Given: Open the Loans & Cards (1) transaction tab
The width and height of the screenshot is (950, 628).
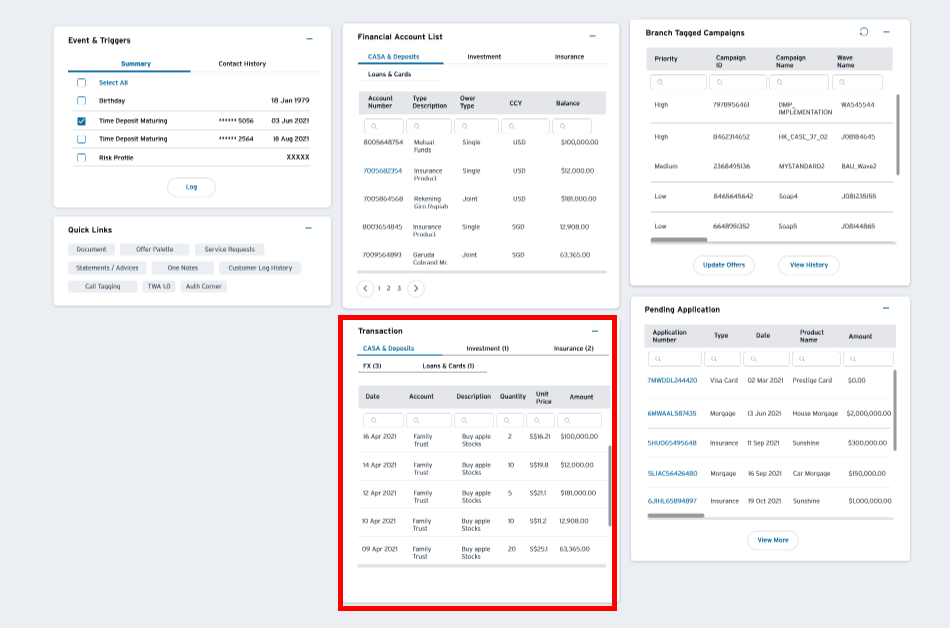Looking at the screenshot, I should (448, 366).
